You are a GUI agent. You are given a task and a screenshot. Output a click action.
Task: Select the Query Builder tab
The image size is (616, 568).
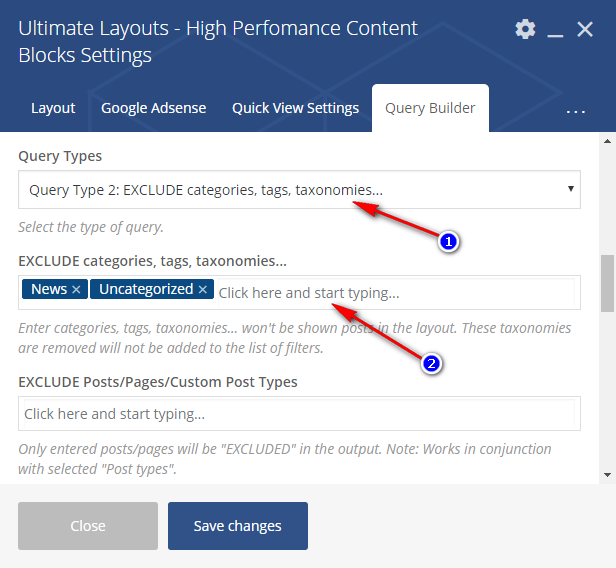tap(430, 108)
